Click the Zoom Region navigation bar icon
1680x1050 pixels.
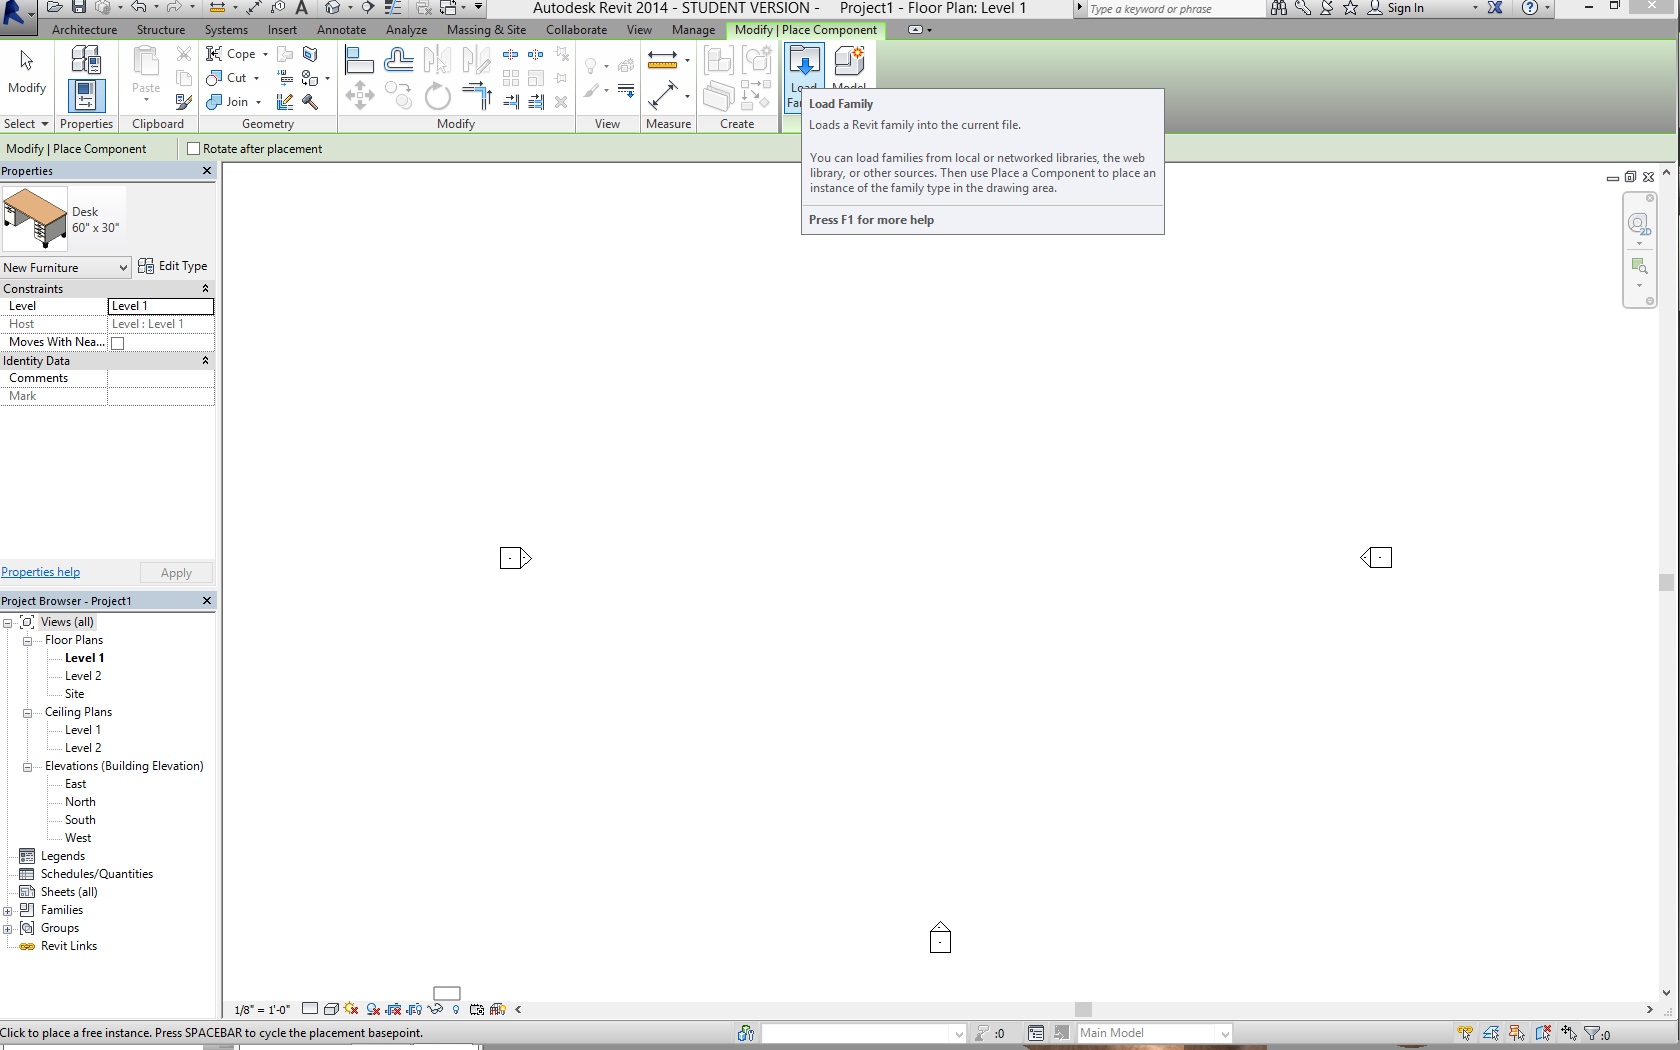coord(1639,266)
